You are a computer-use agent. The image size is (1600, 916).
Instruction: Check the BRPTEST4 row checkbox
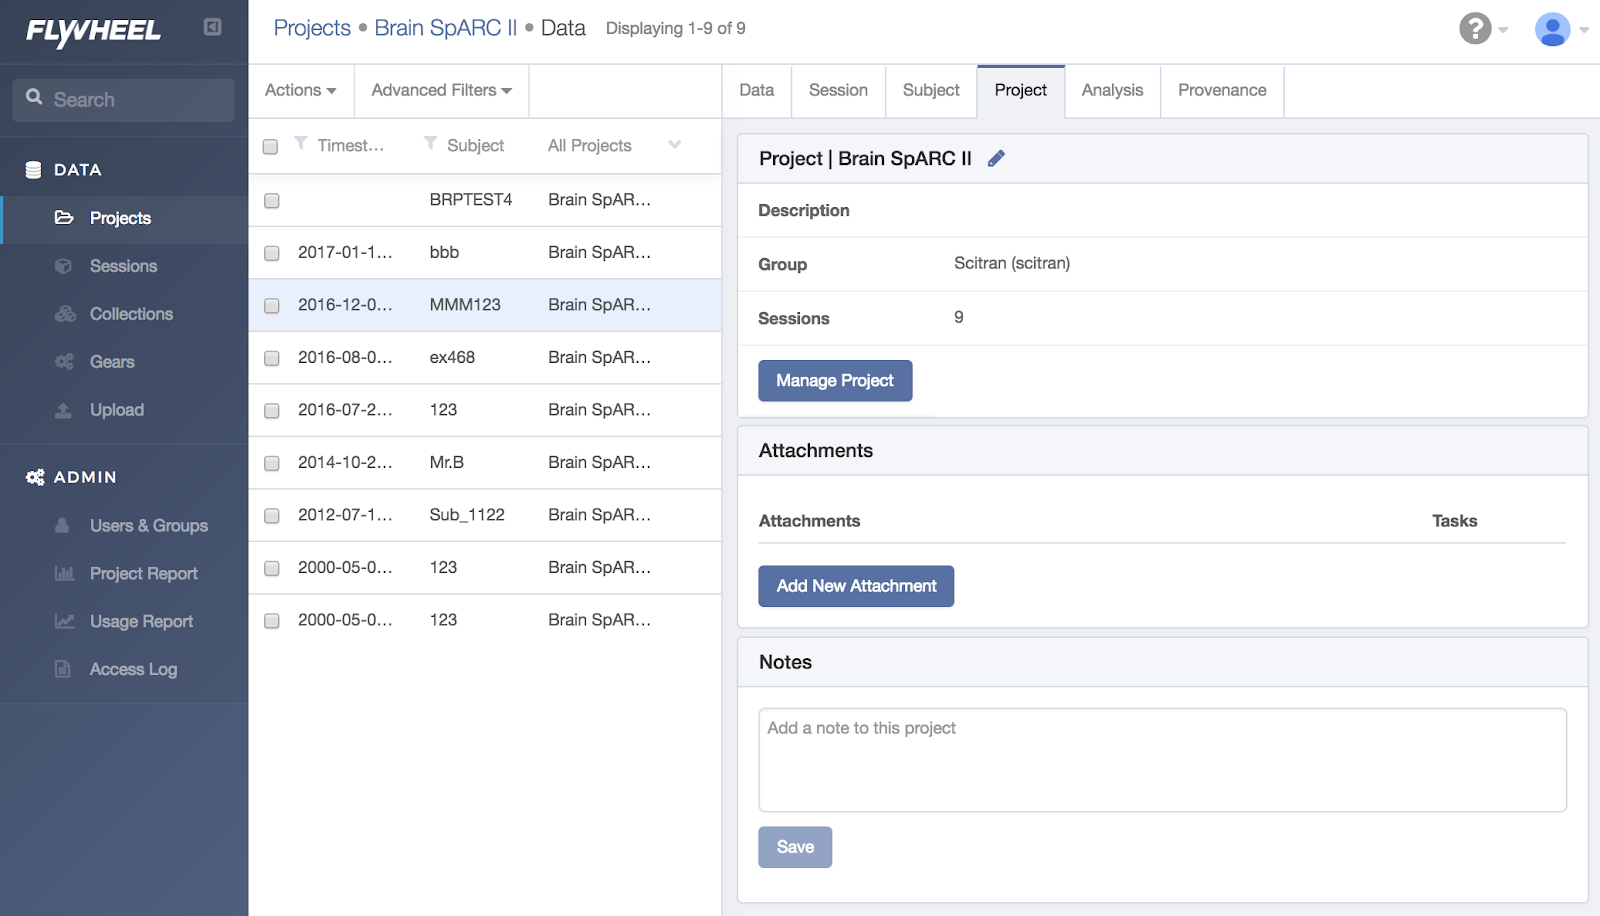271,201
